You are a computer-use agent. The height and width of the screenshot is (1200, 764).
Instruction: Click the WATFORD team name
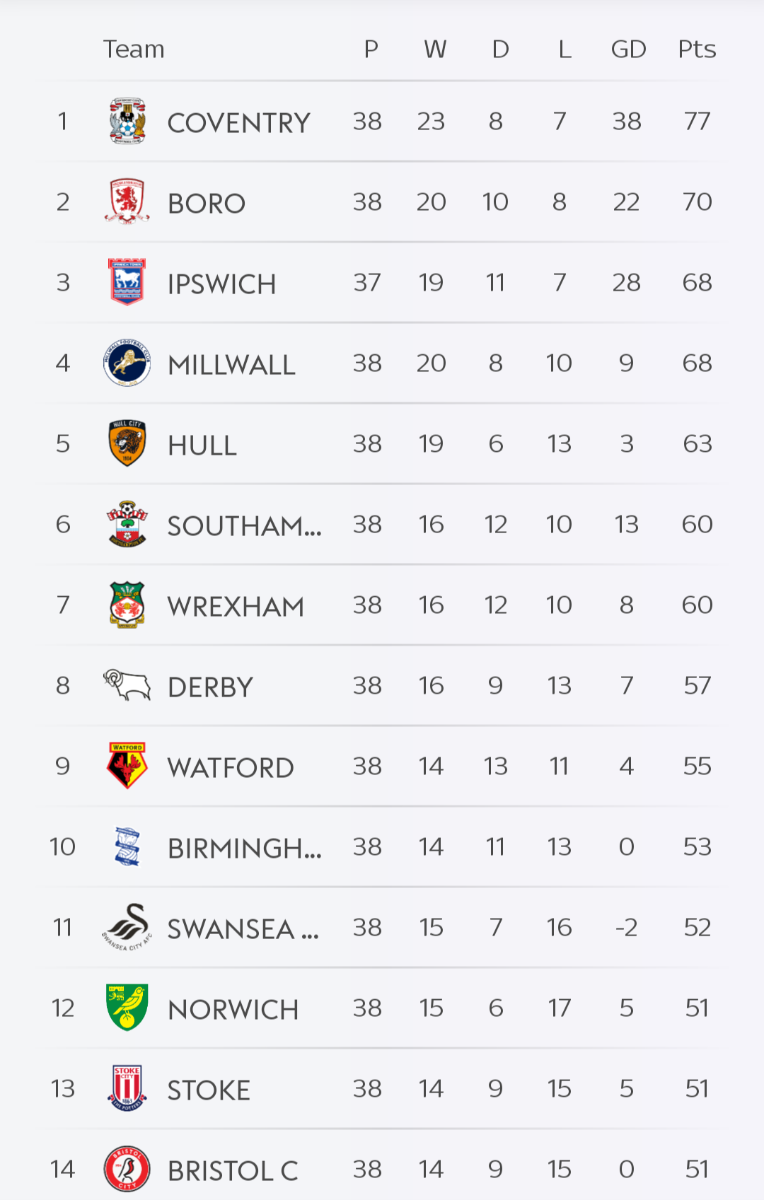click(231, 768)
